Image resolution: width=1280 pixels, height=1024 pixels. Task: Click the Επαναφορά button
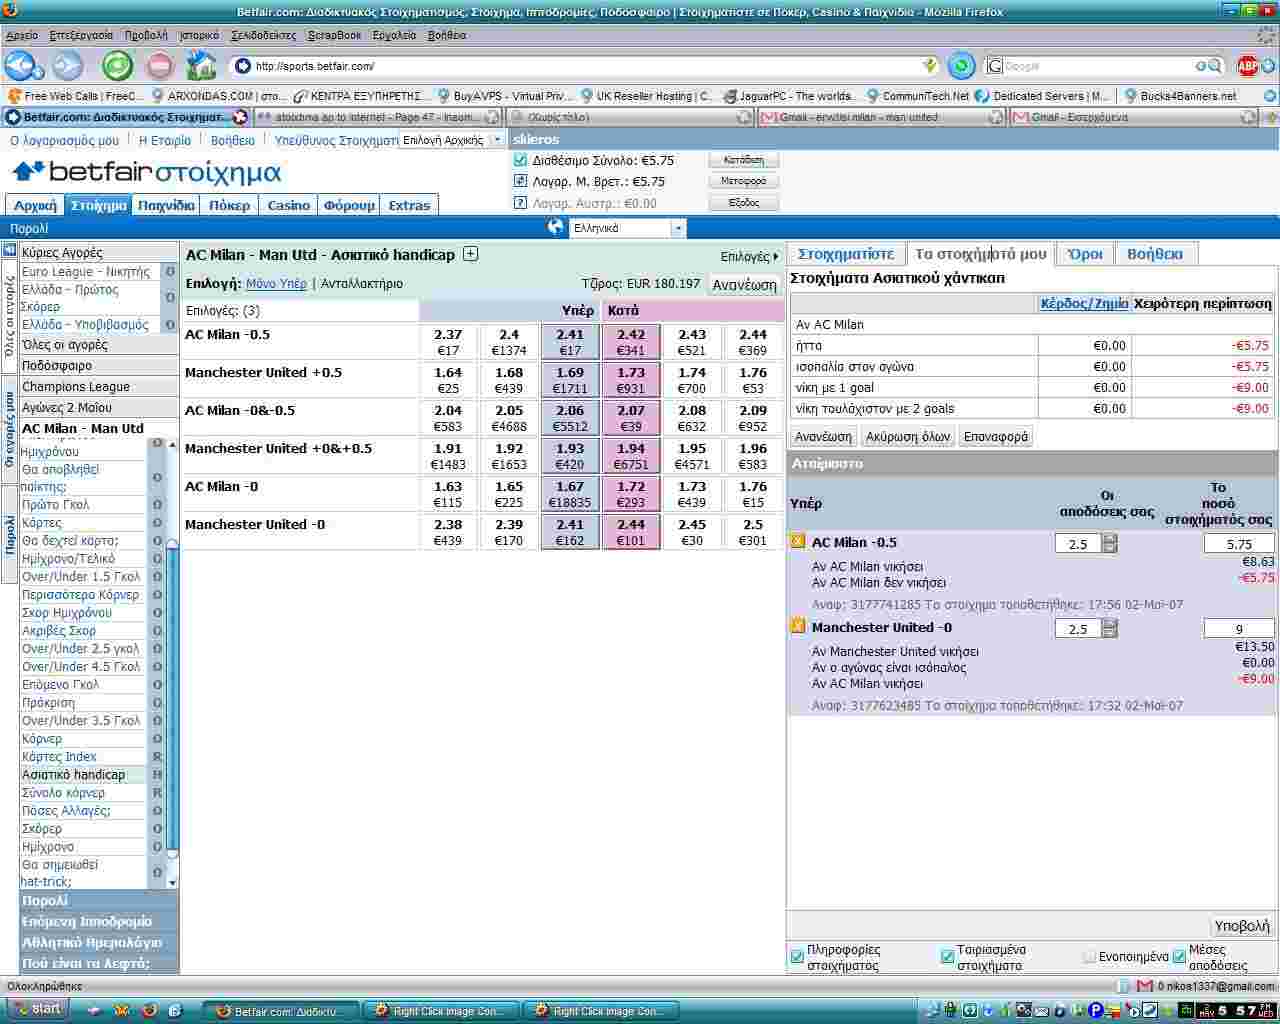994,437
